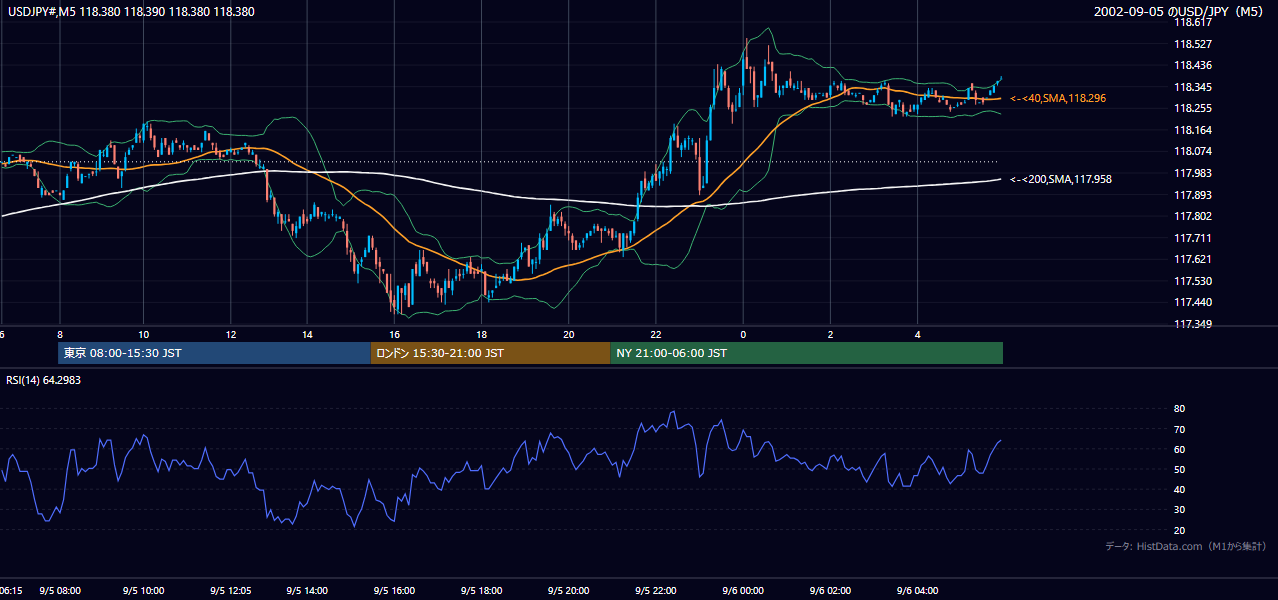
Task: Click RSI scale value 40
Action: coord(1179,490)
